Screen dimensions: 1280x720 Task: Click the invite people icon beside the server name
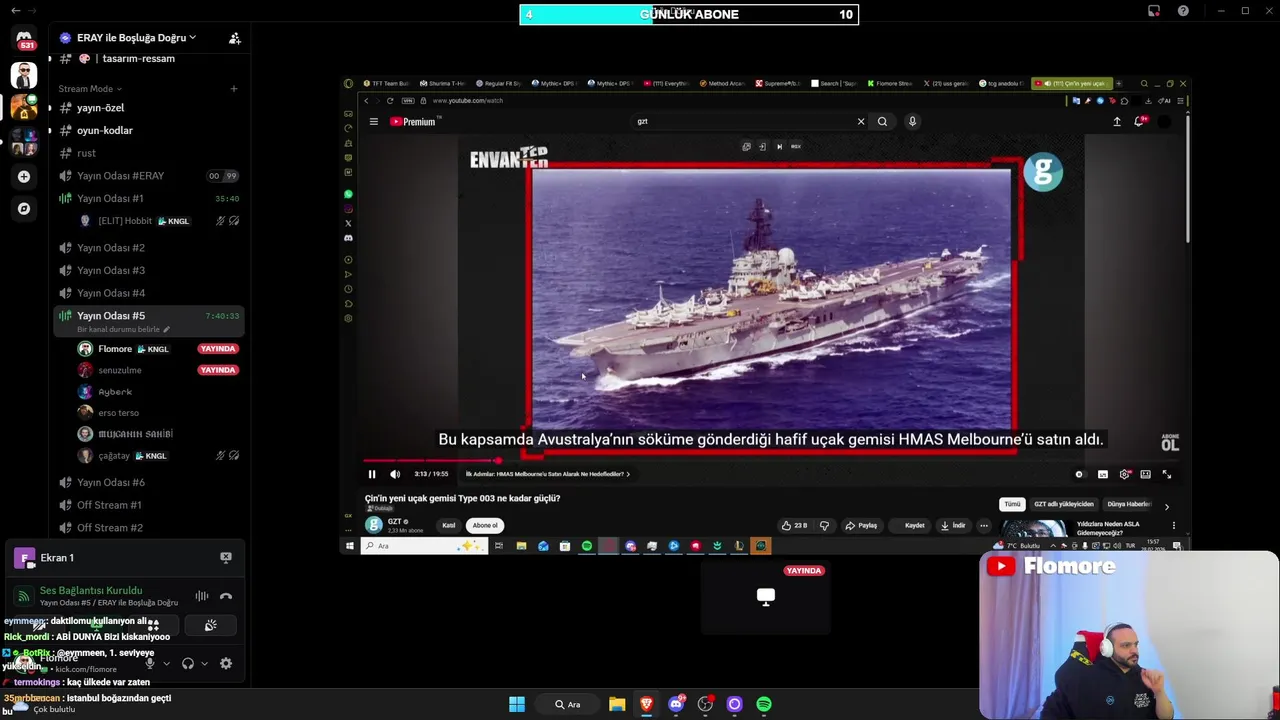(x=234, y=38)
